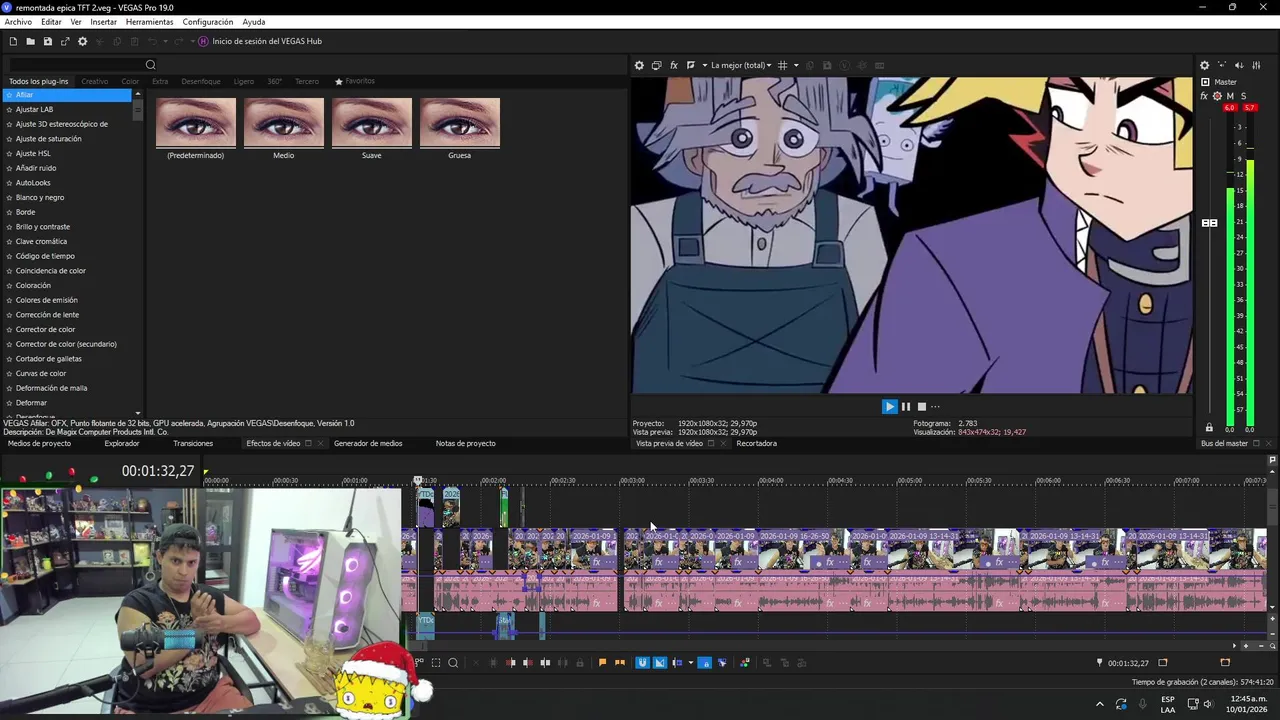Toggle snapping magnet button in timeline toolbar
This screenshot has width=1280, height=720.
click(x=642, y=662)
